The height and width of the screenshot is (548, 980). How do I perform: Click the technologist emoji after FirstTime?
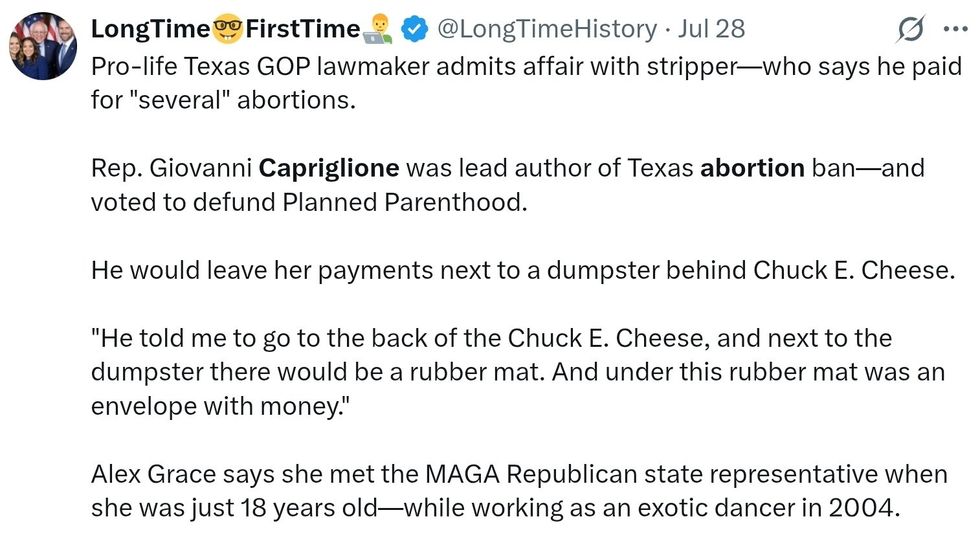point(380,30)
